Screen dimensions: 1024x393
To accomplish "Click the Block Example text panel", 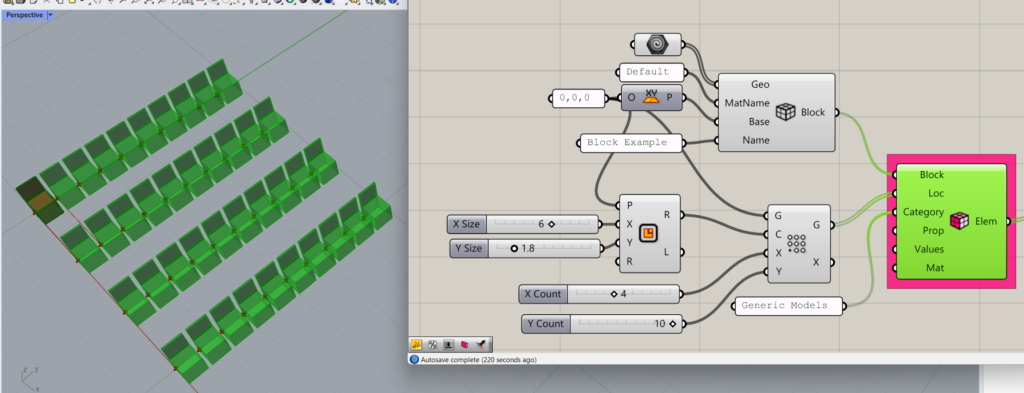I will click(631, 143).
